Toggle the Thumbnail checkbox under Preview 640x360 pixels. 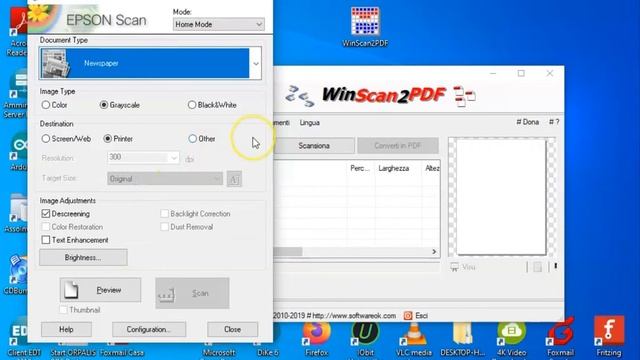point(63,310)
